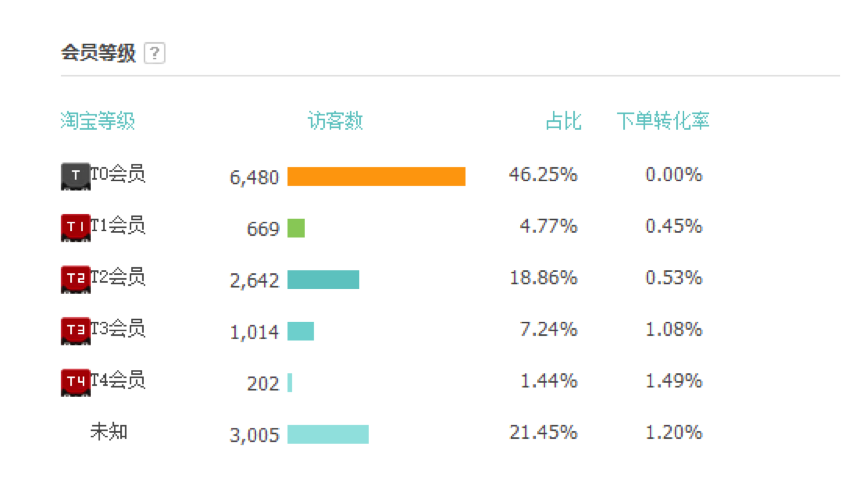Click the red T1 member badge icon
This screenshot has width=841, height=486.
pyautogui.click(x=76, y=228)
